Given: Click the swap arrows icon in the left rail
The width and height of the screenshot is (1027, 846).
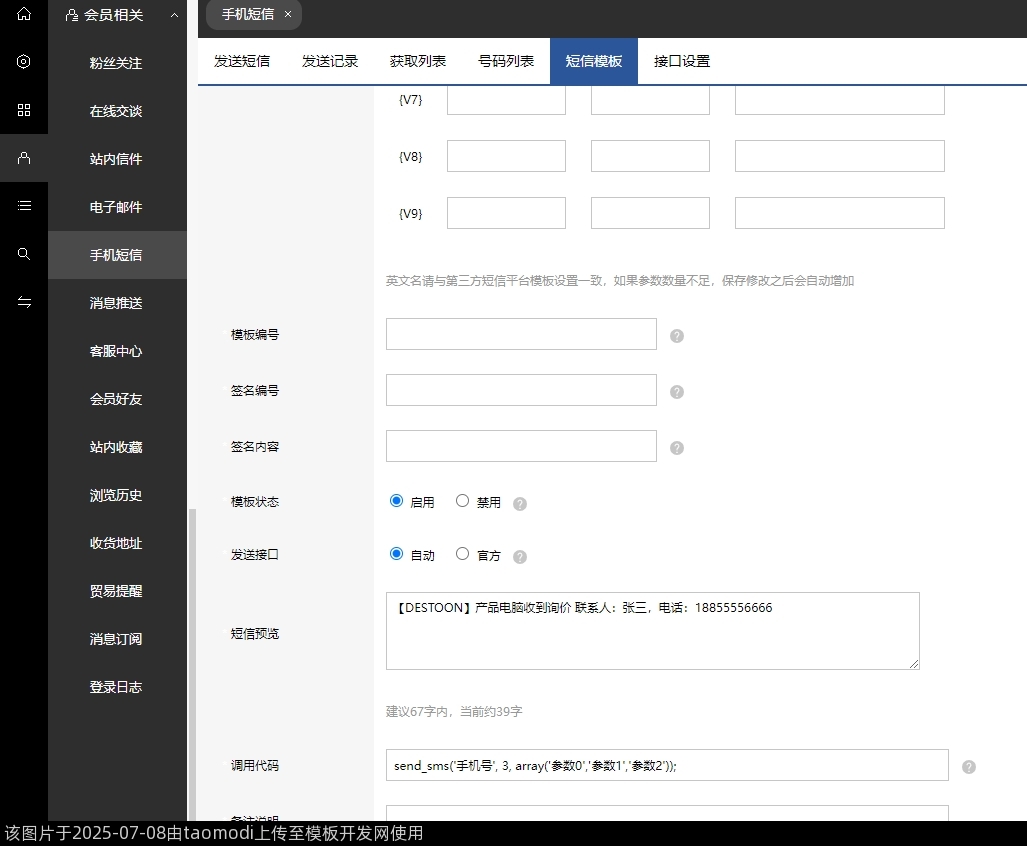Looking at the screenshot, I should tap(24, 302).
